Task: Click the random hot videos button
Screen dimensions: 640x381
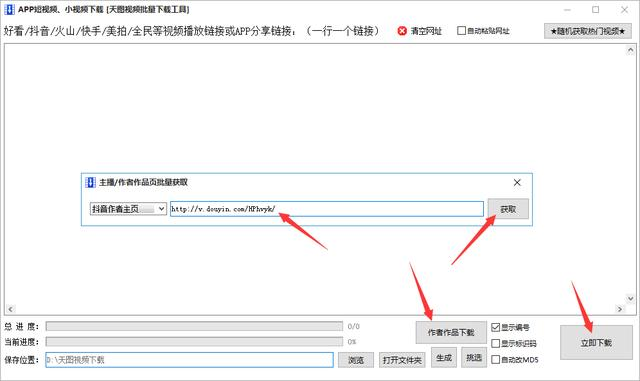Action: click(x=588, y=31)
